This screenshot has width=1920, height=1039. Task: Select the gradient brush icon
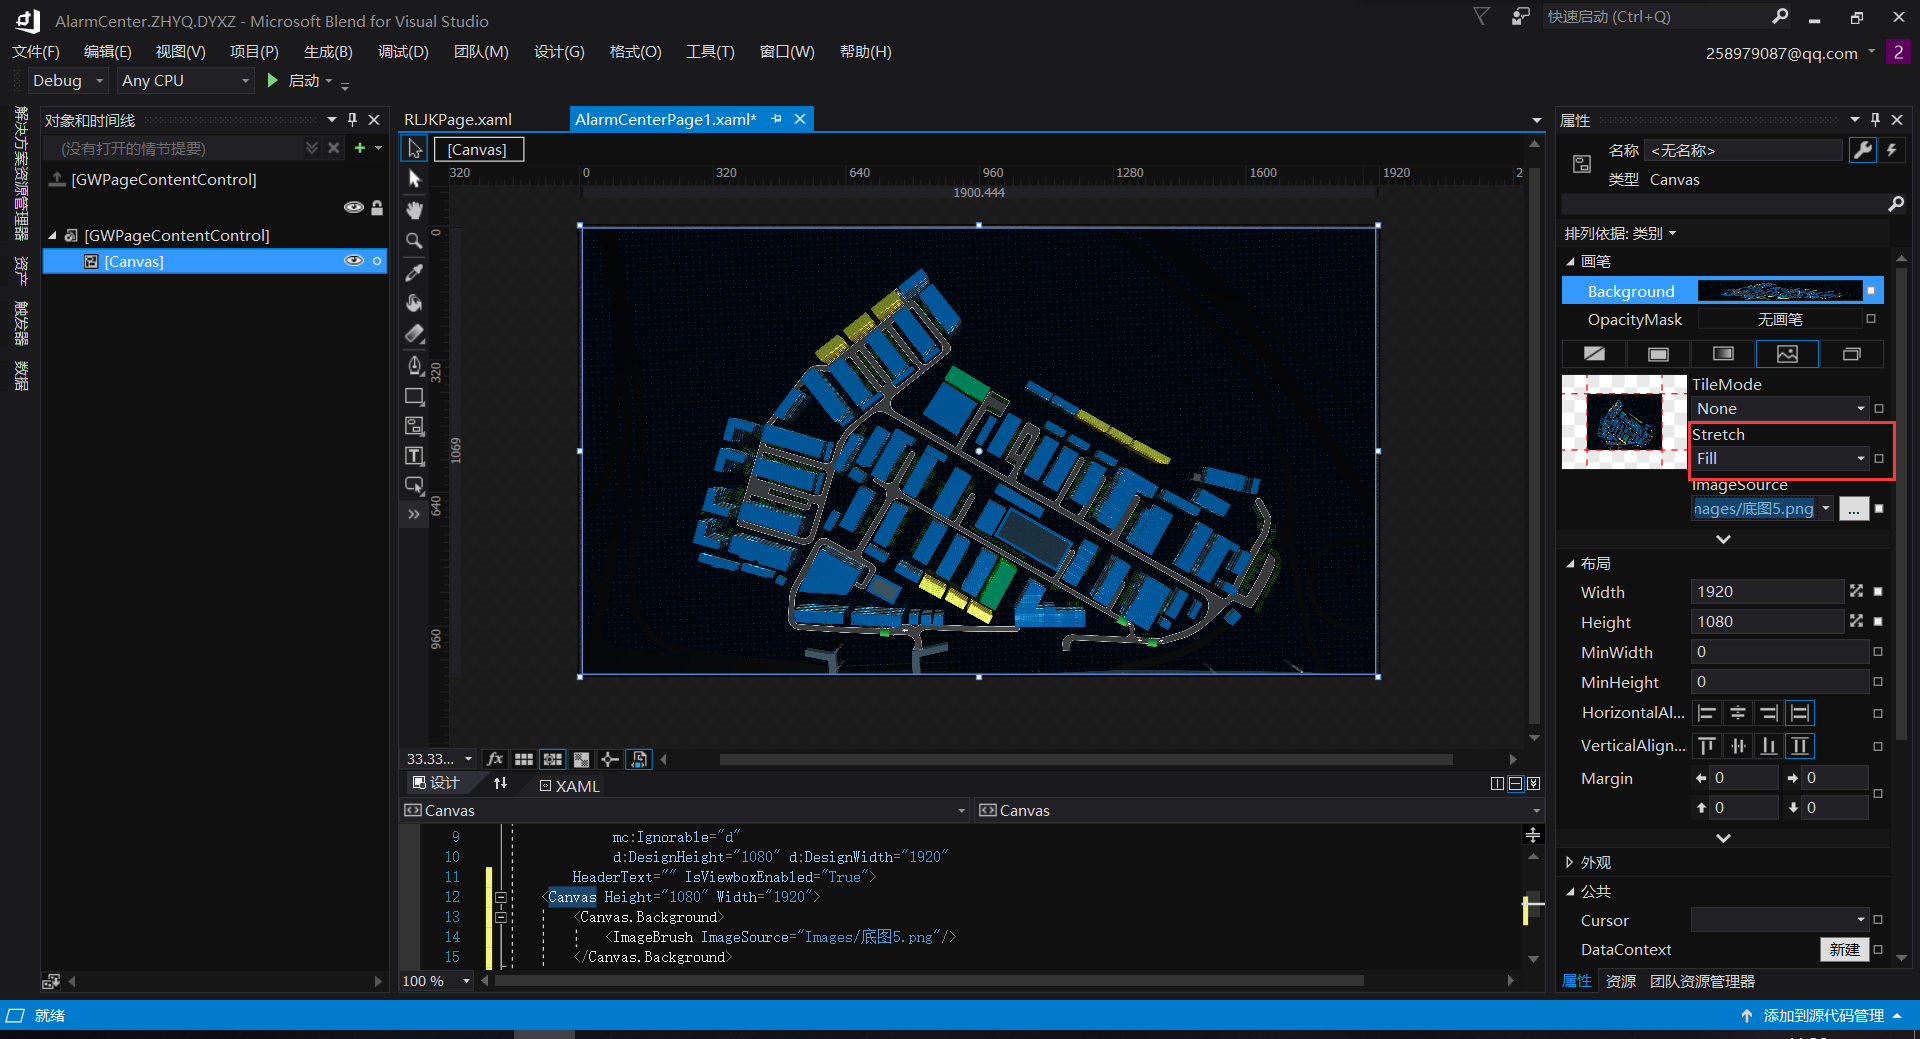tap(1722, 354)
